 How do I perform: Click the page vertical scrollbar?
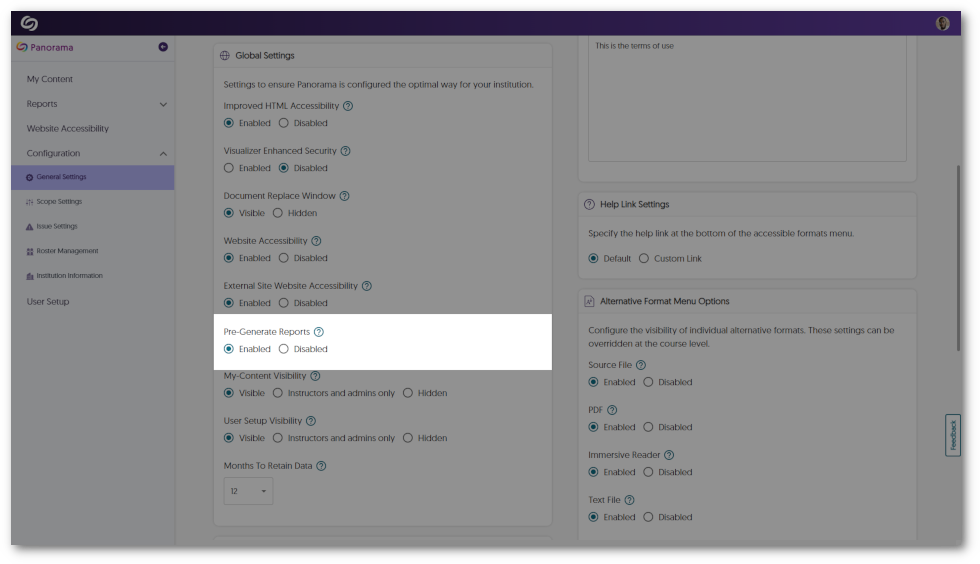(x=958, y=258)
